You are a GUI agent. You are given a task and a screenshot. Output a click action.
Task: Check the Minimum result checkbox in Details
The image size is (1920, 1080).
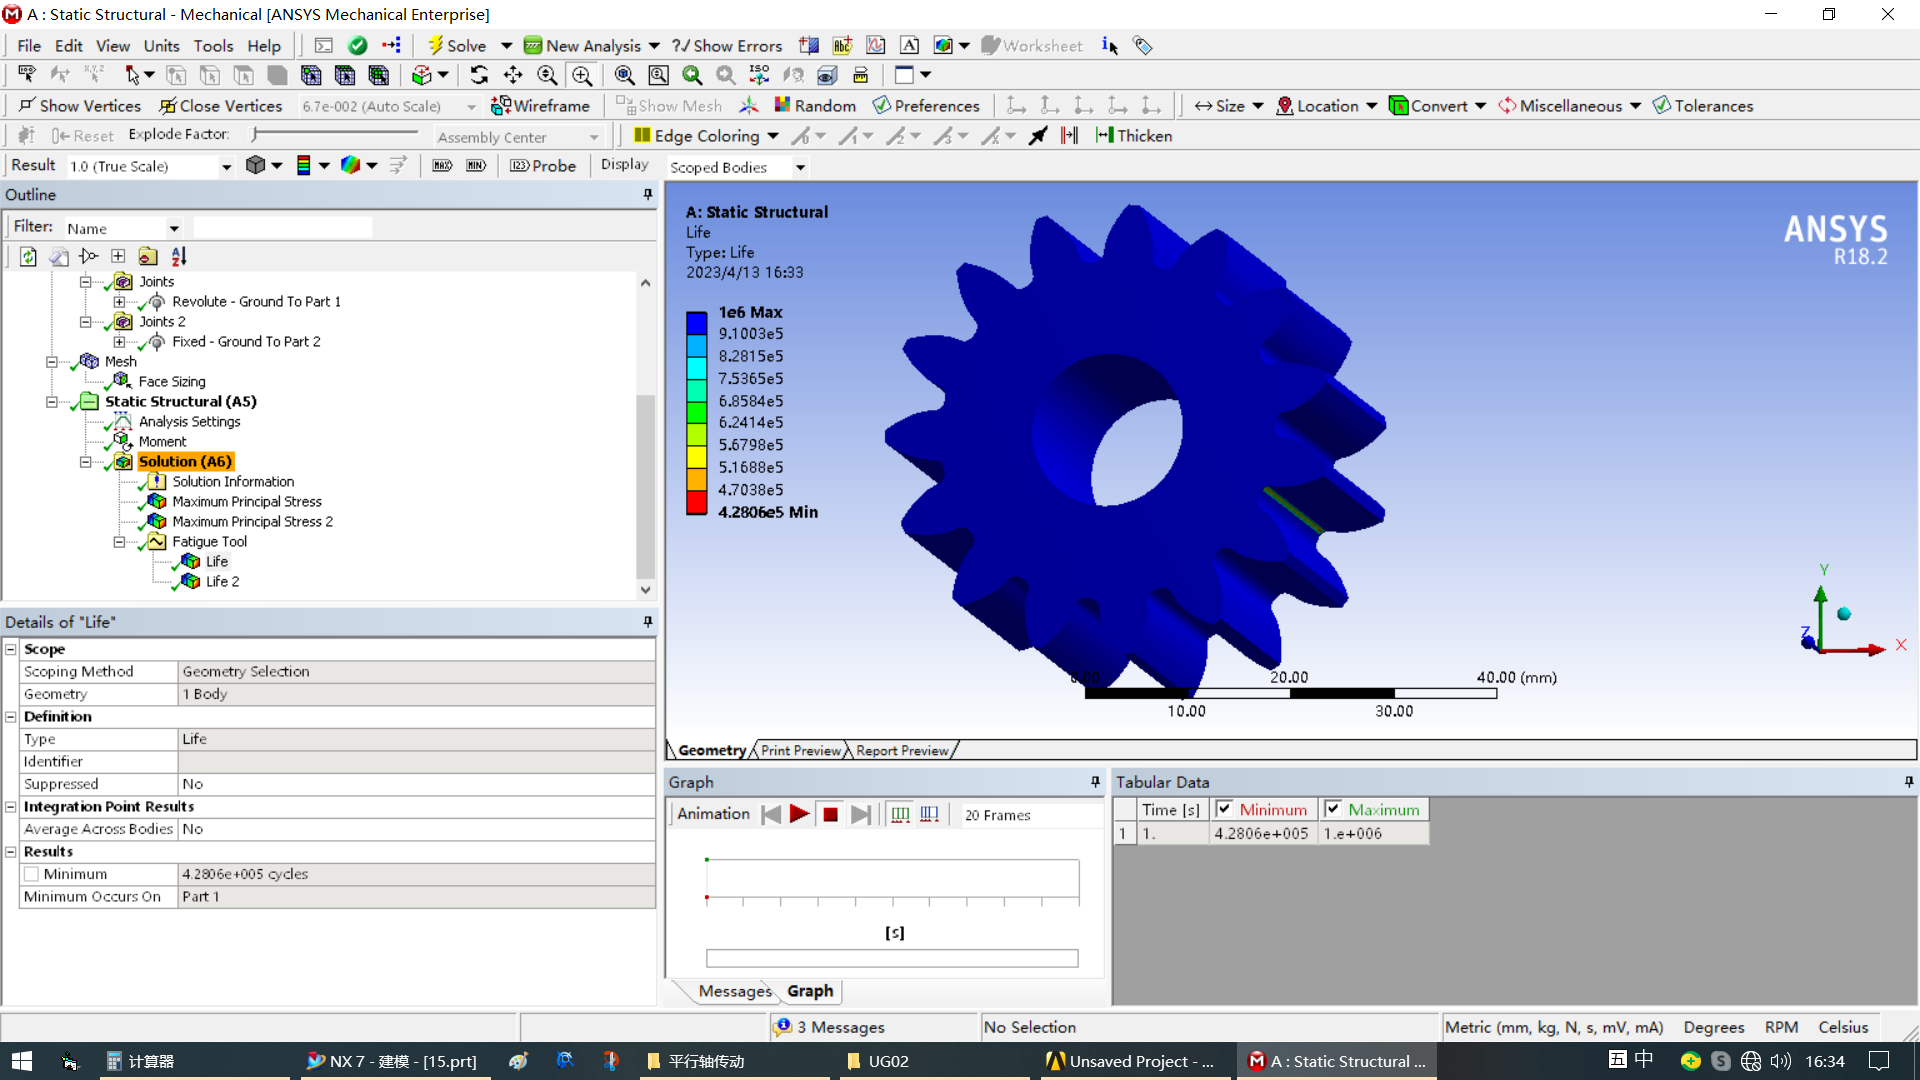tap(32, 874)
